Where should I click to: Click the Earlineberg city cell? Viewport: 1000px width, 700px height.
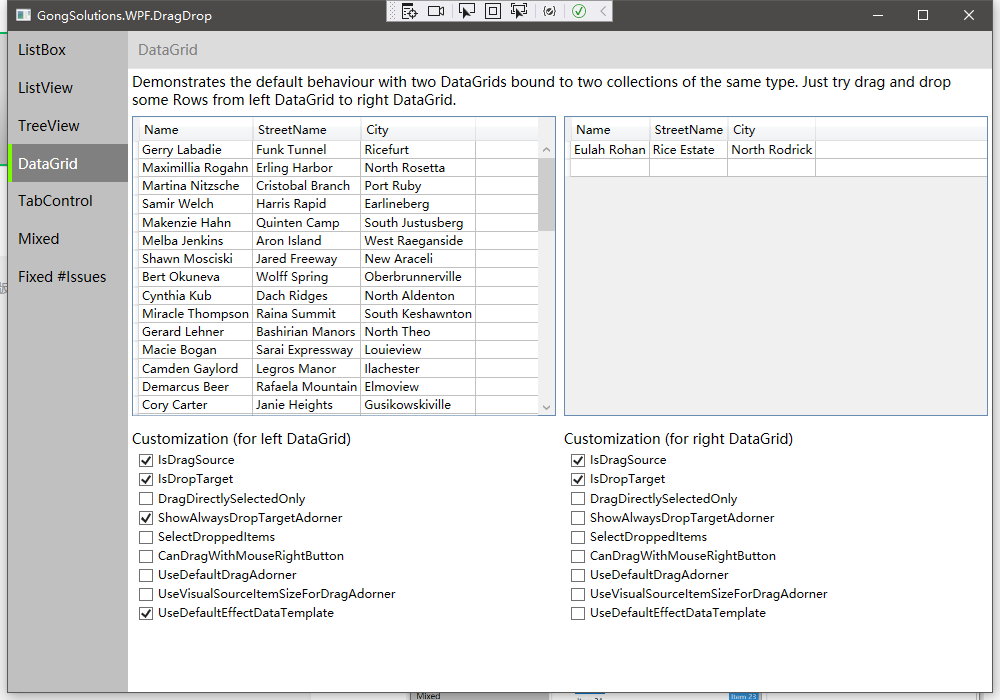[x=418, y=204]
